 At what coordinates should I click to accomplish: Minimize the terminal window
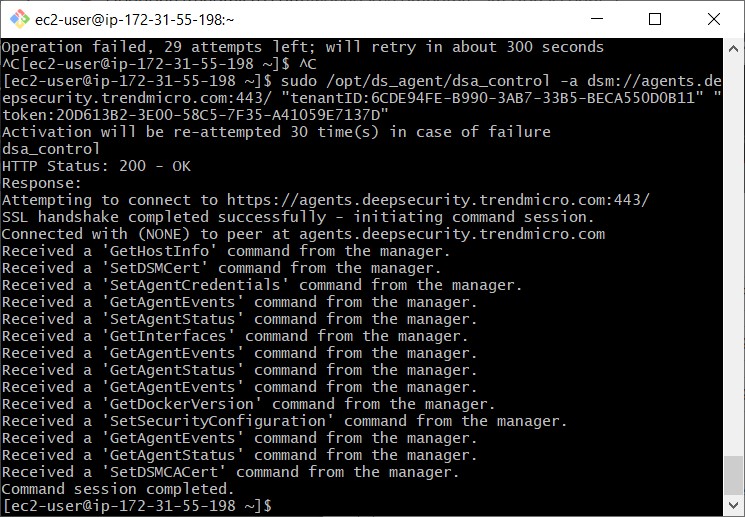pos(597,19)
